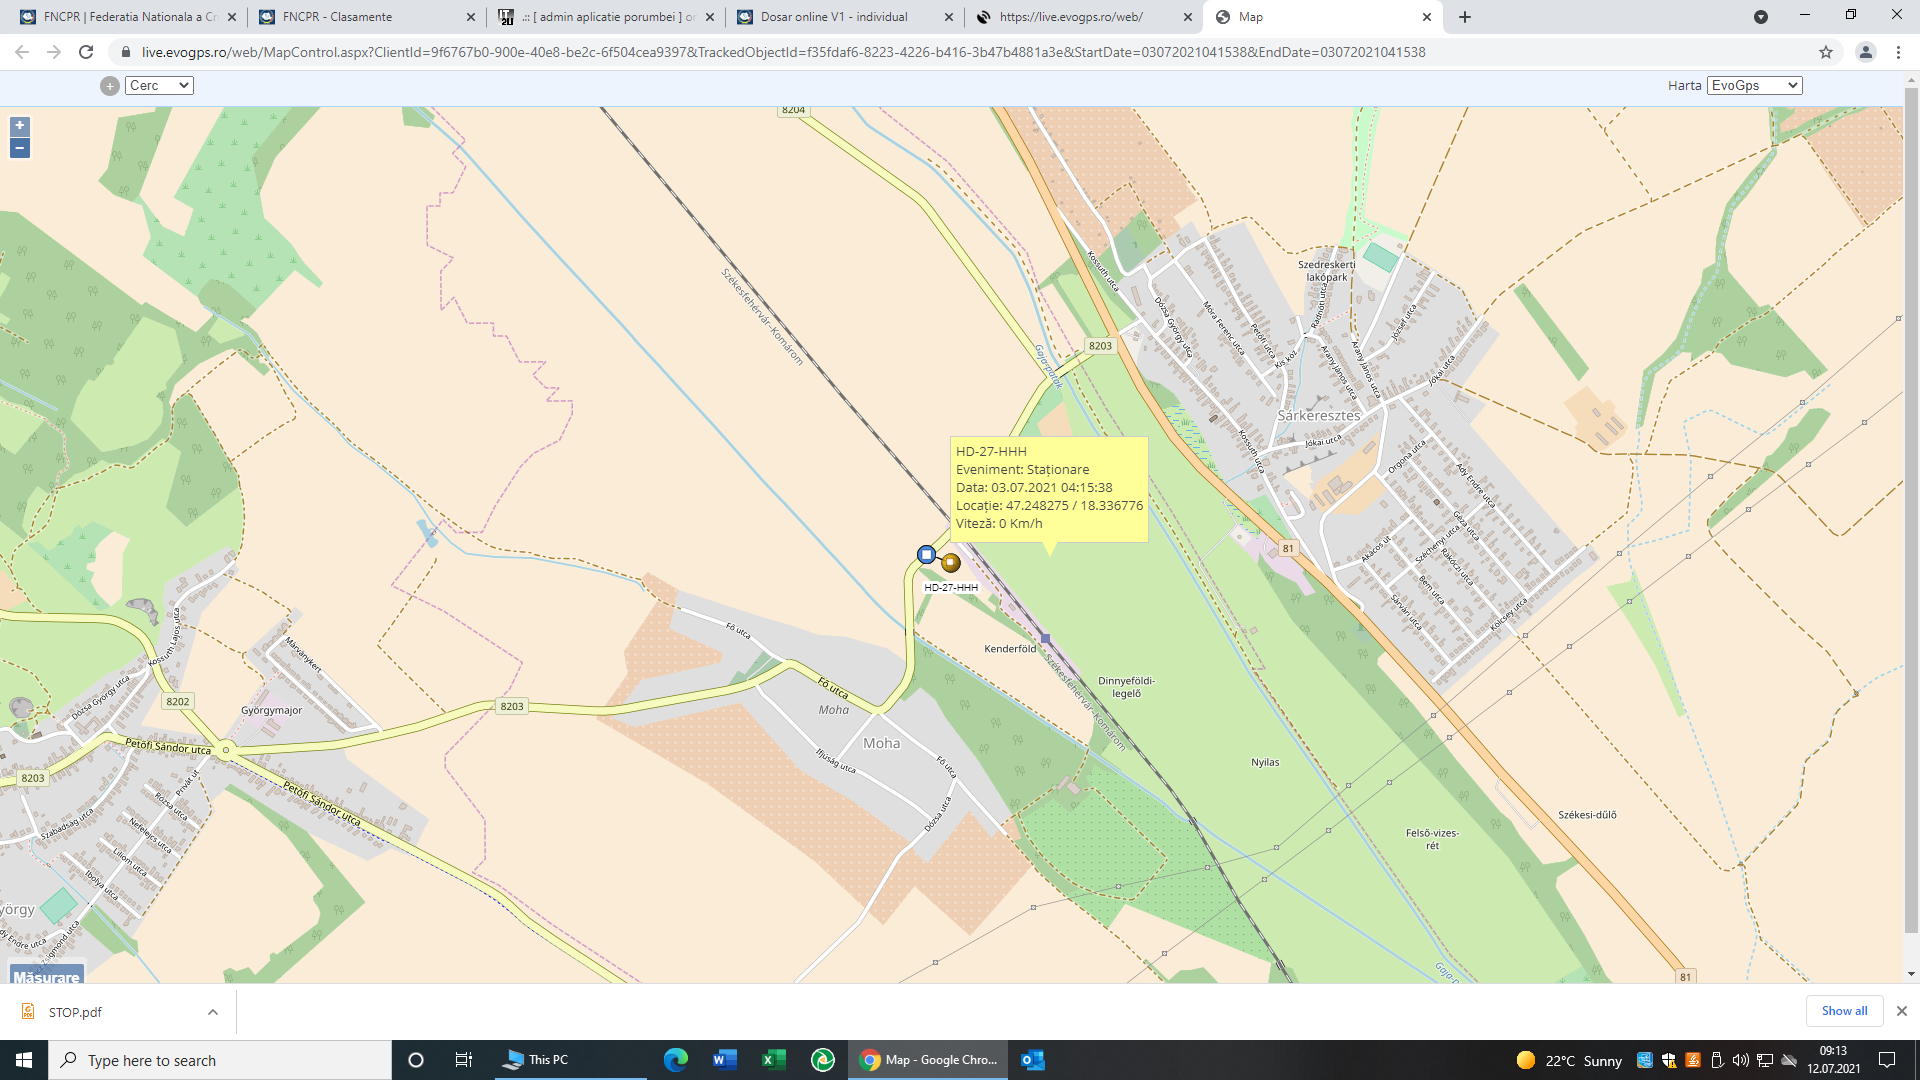1920x1080 pixels.
Task: Open a new browser tab
Action: coord(1465,17)
